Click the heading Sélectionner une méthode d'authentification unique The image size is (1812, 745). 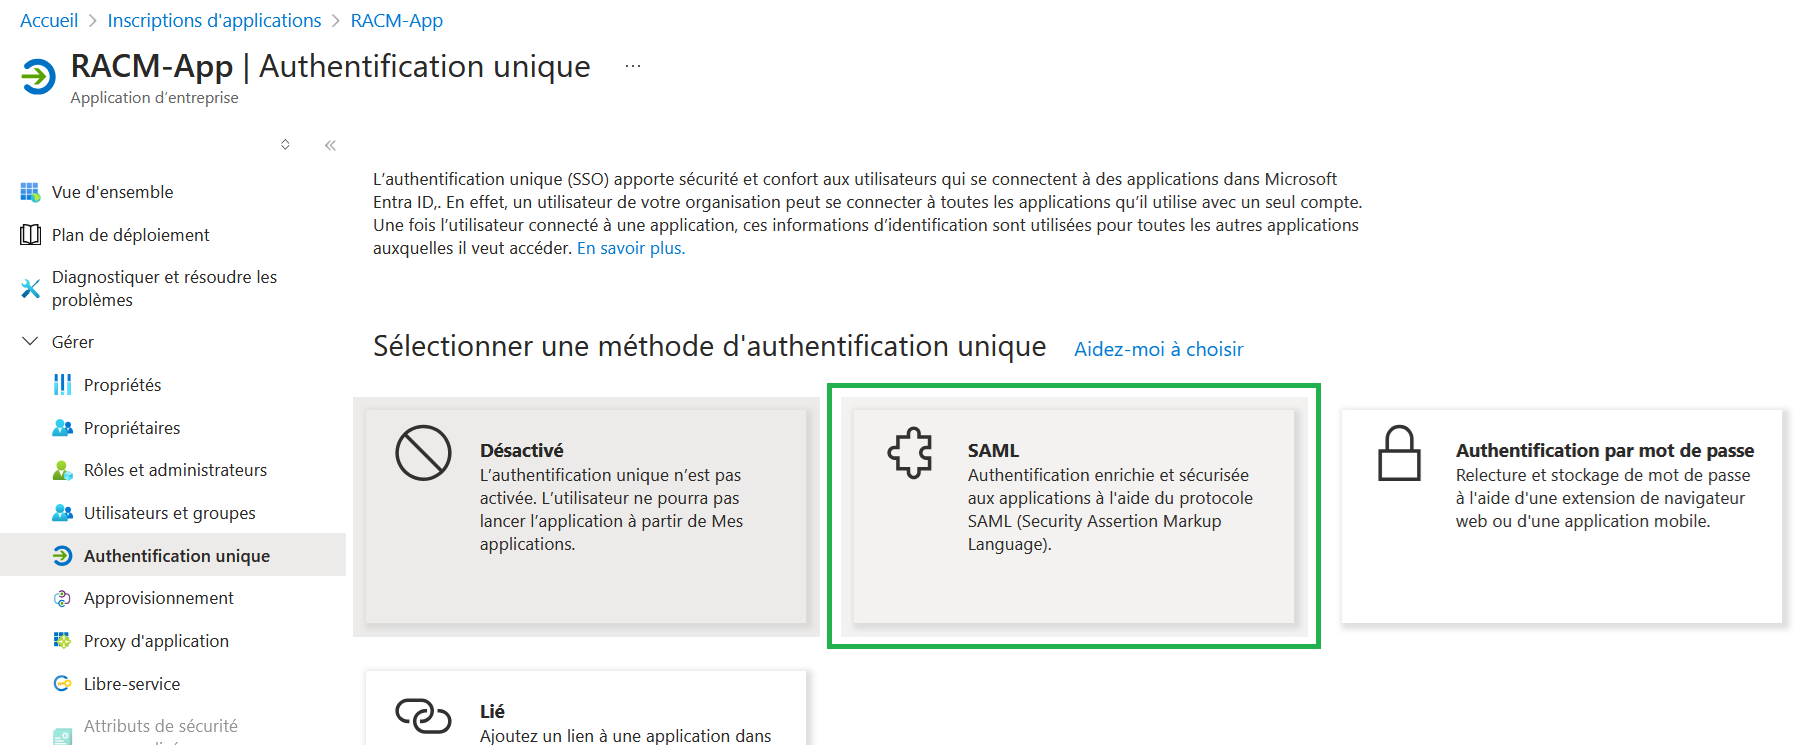click(710, 346)
